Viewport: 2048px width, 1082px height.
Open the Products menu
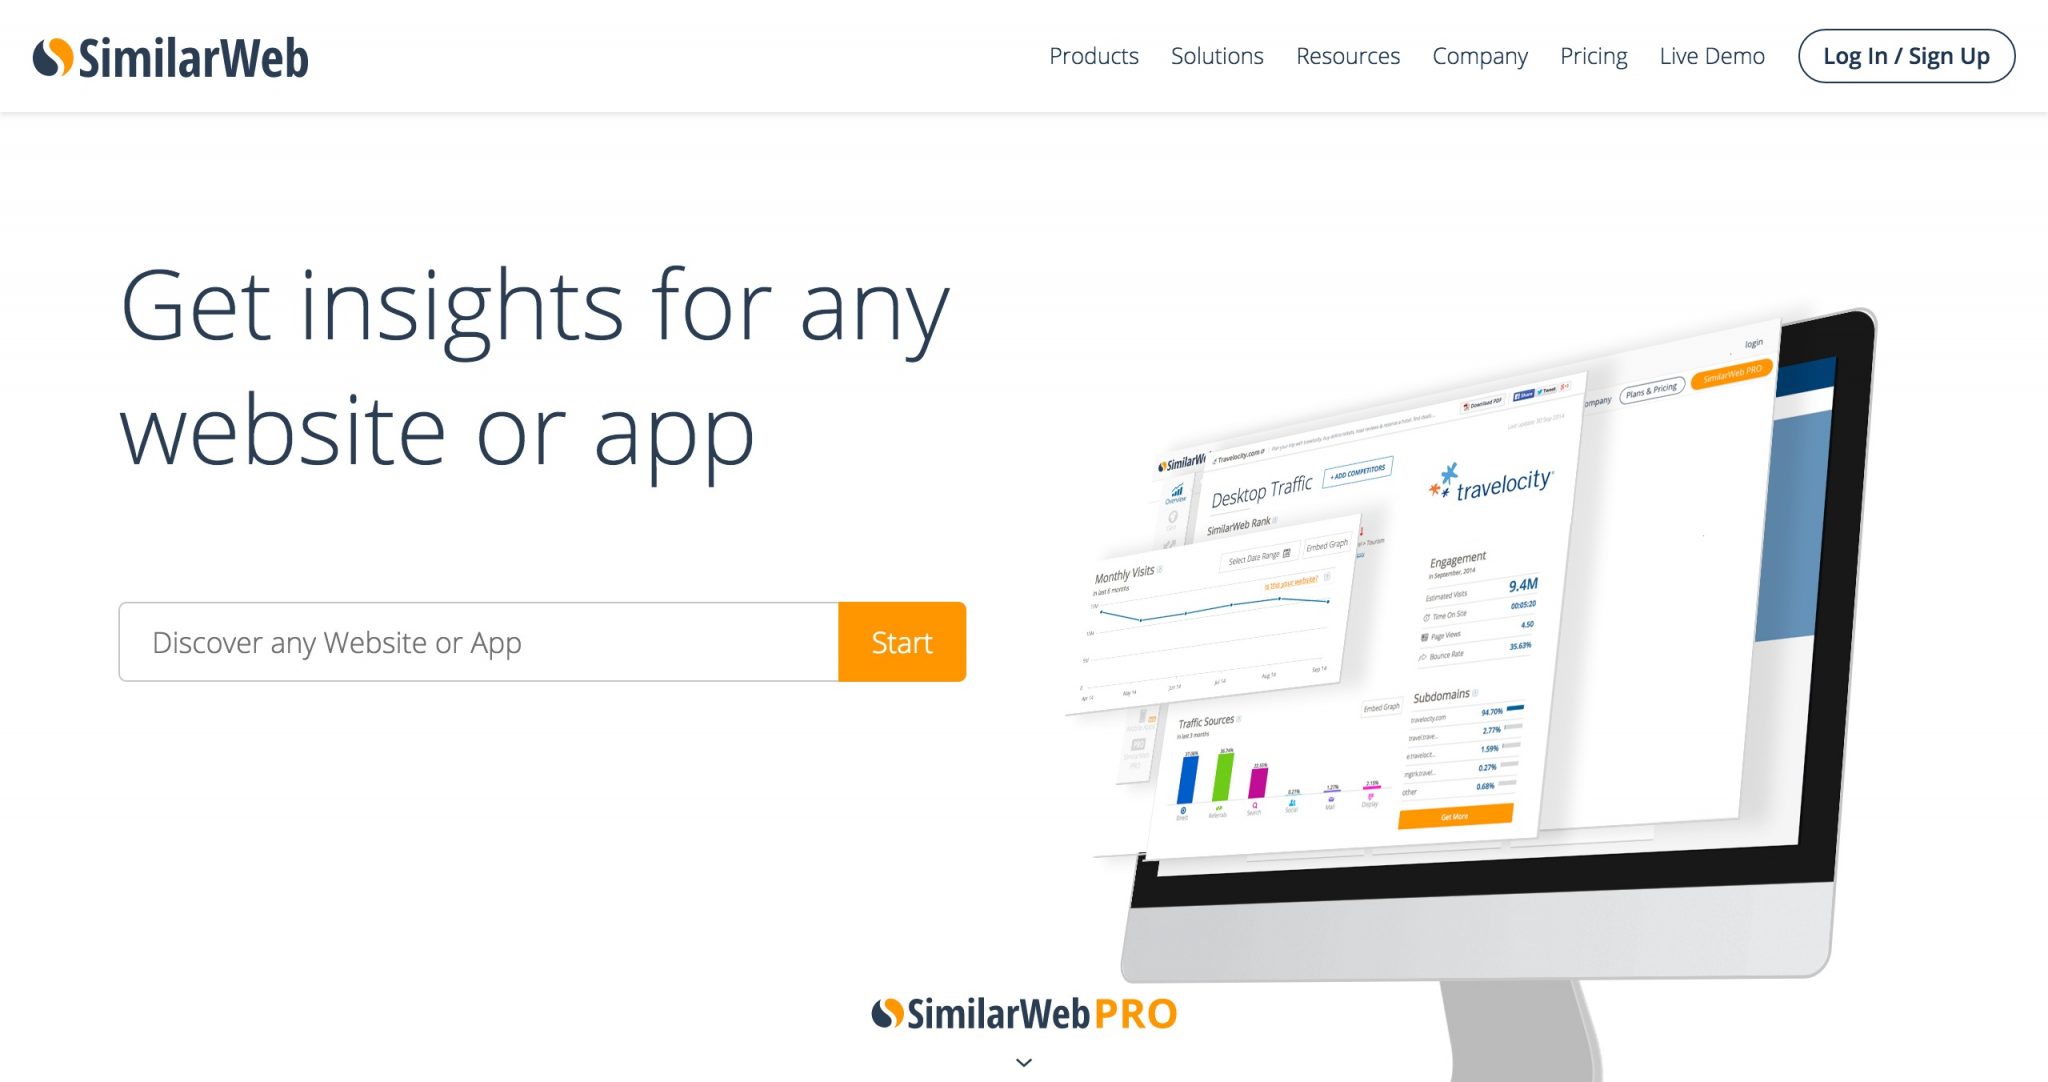pyautogui.click(x=1096, y=56)
